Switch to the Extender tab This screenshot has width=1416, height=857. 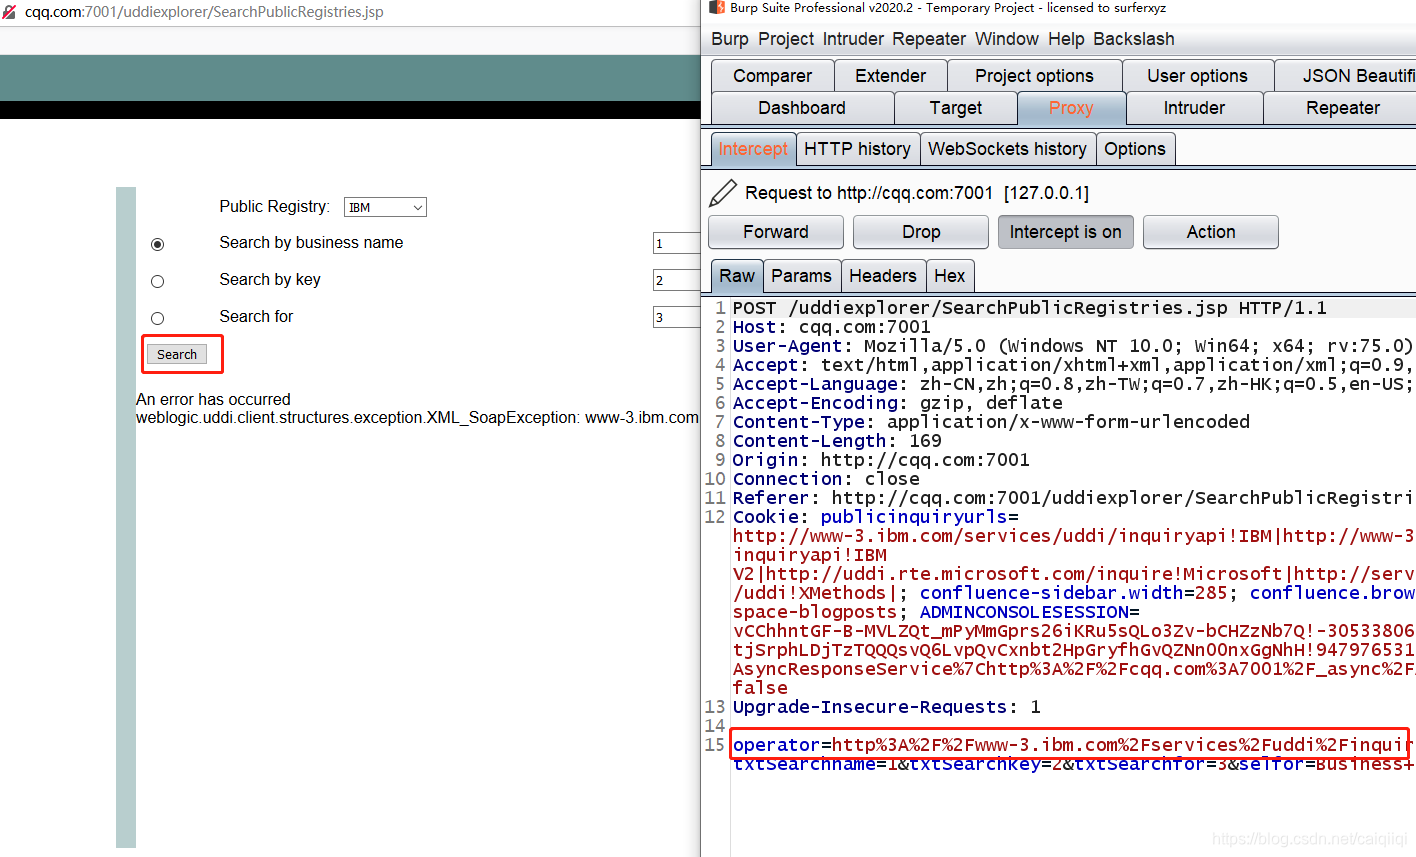[890, 76]
